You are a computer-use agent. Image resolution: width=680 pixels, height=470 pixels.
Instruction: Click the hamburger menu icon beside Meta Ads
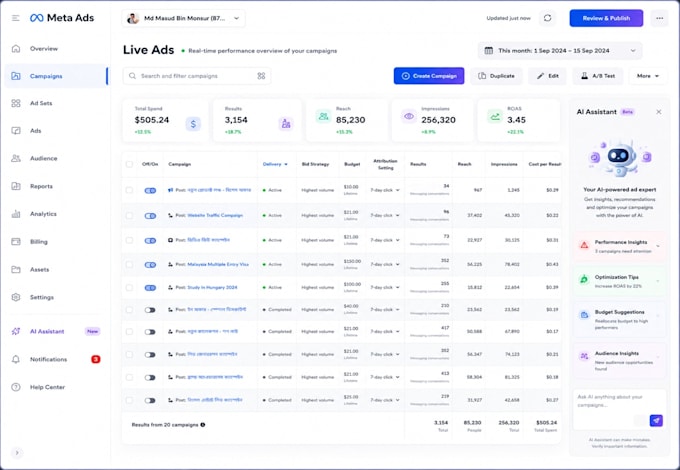click(16, 18)
